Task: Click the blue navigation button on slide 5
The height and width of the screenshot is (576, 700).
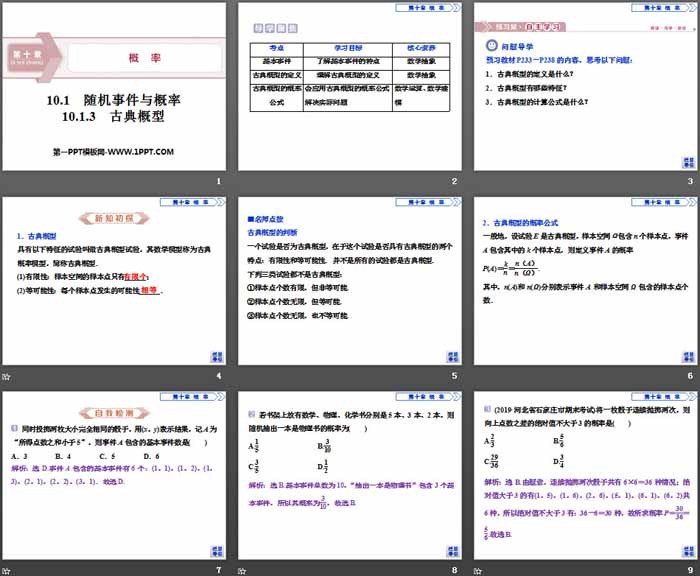Action: 452,356
